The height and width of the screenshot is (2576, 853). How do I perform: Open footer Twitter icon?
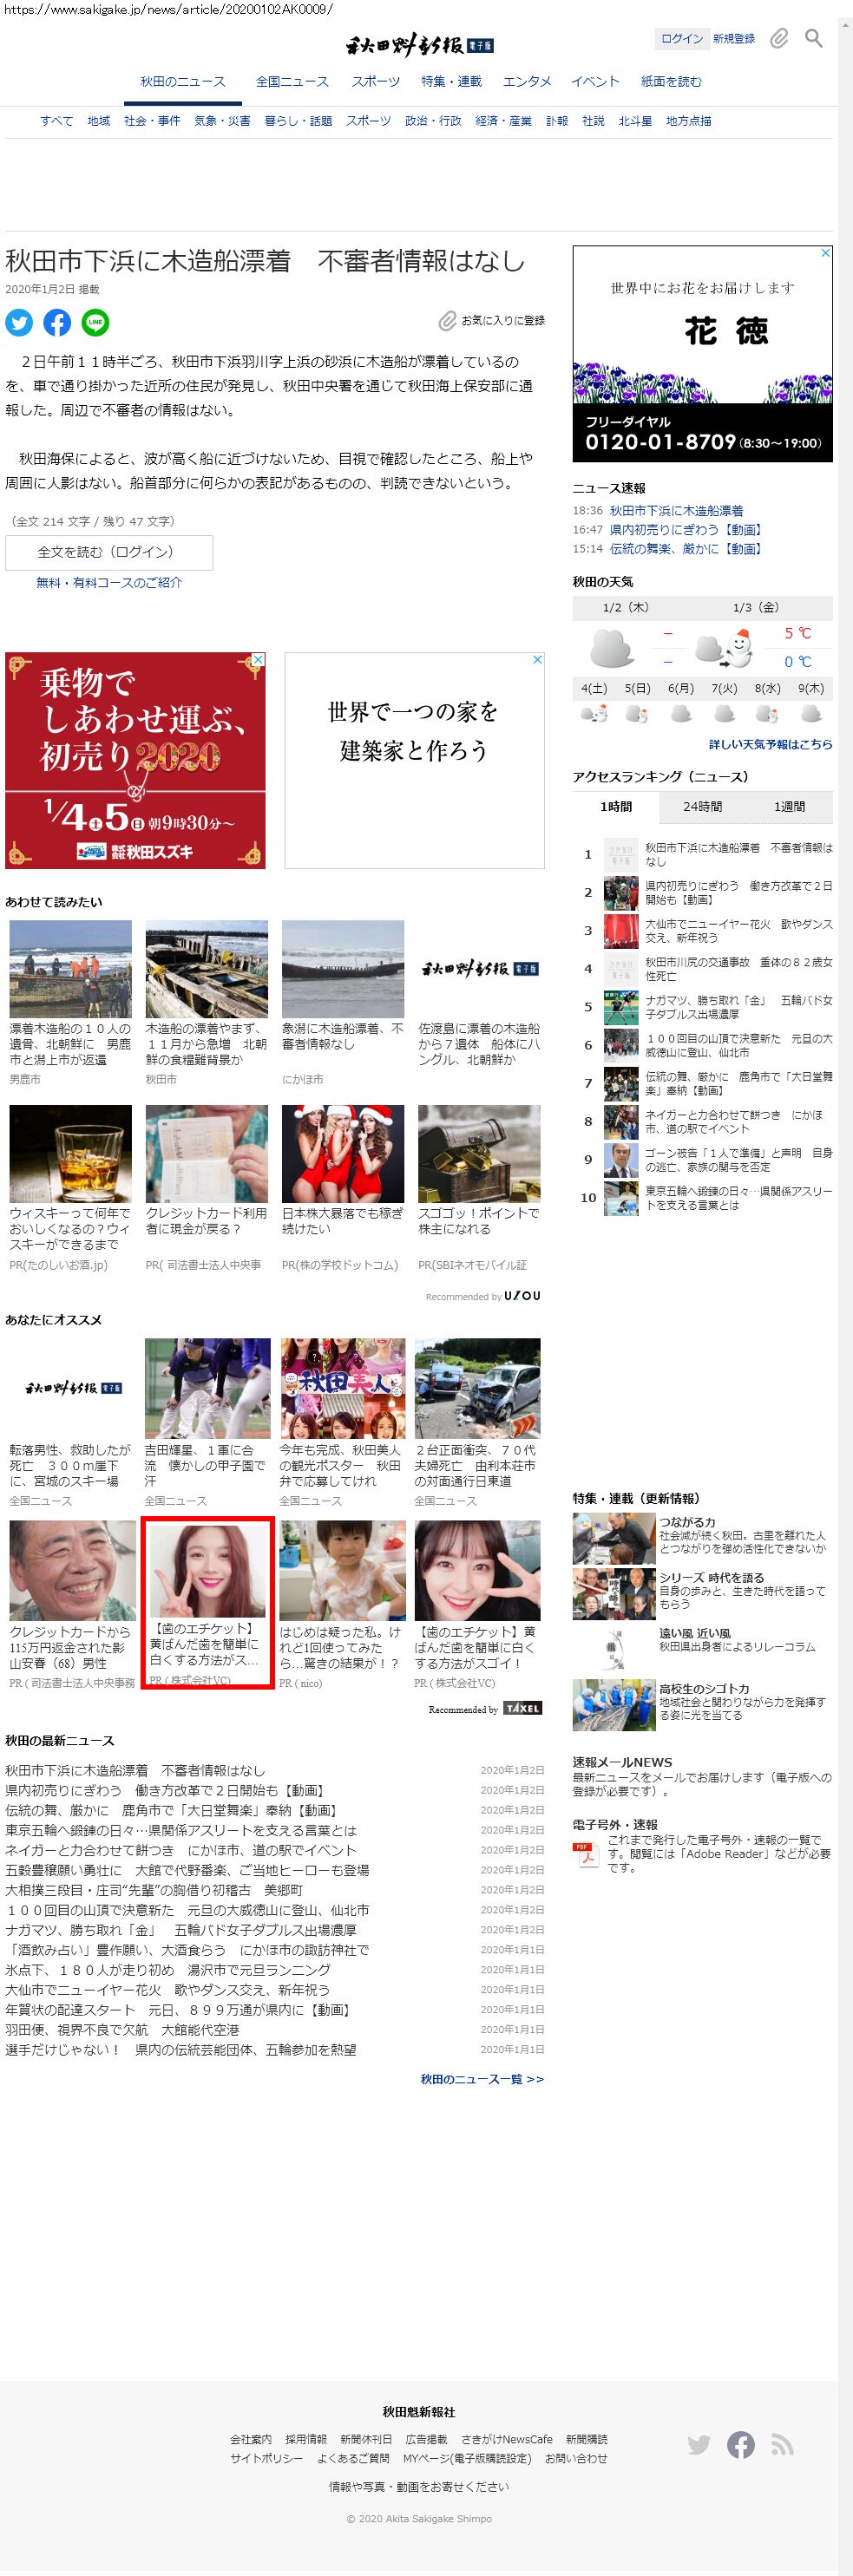699,2444
